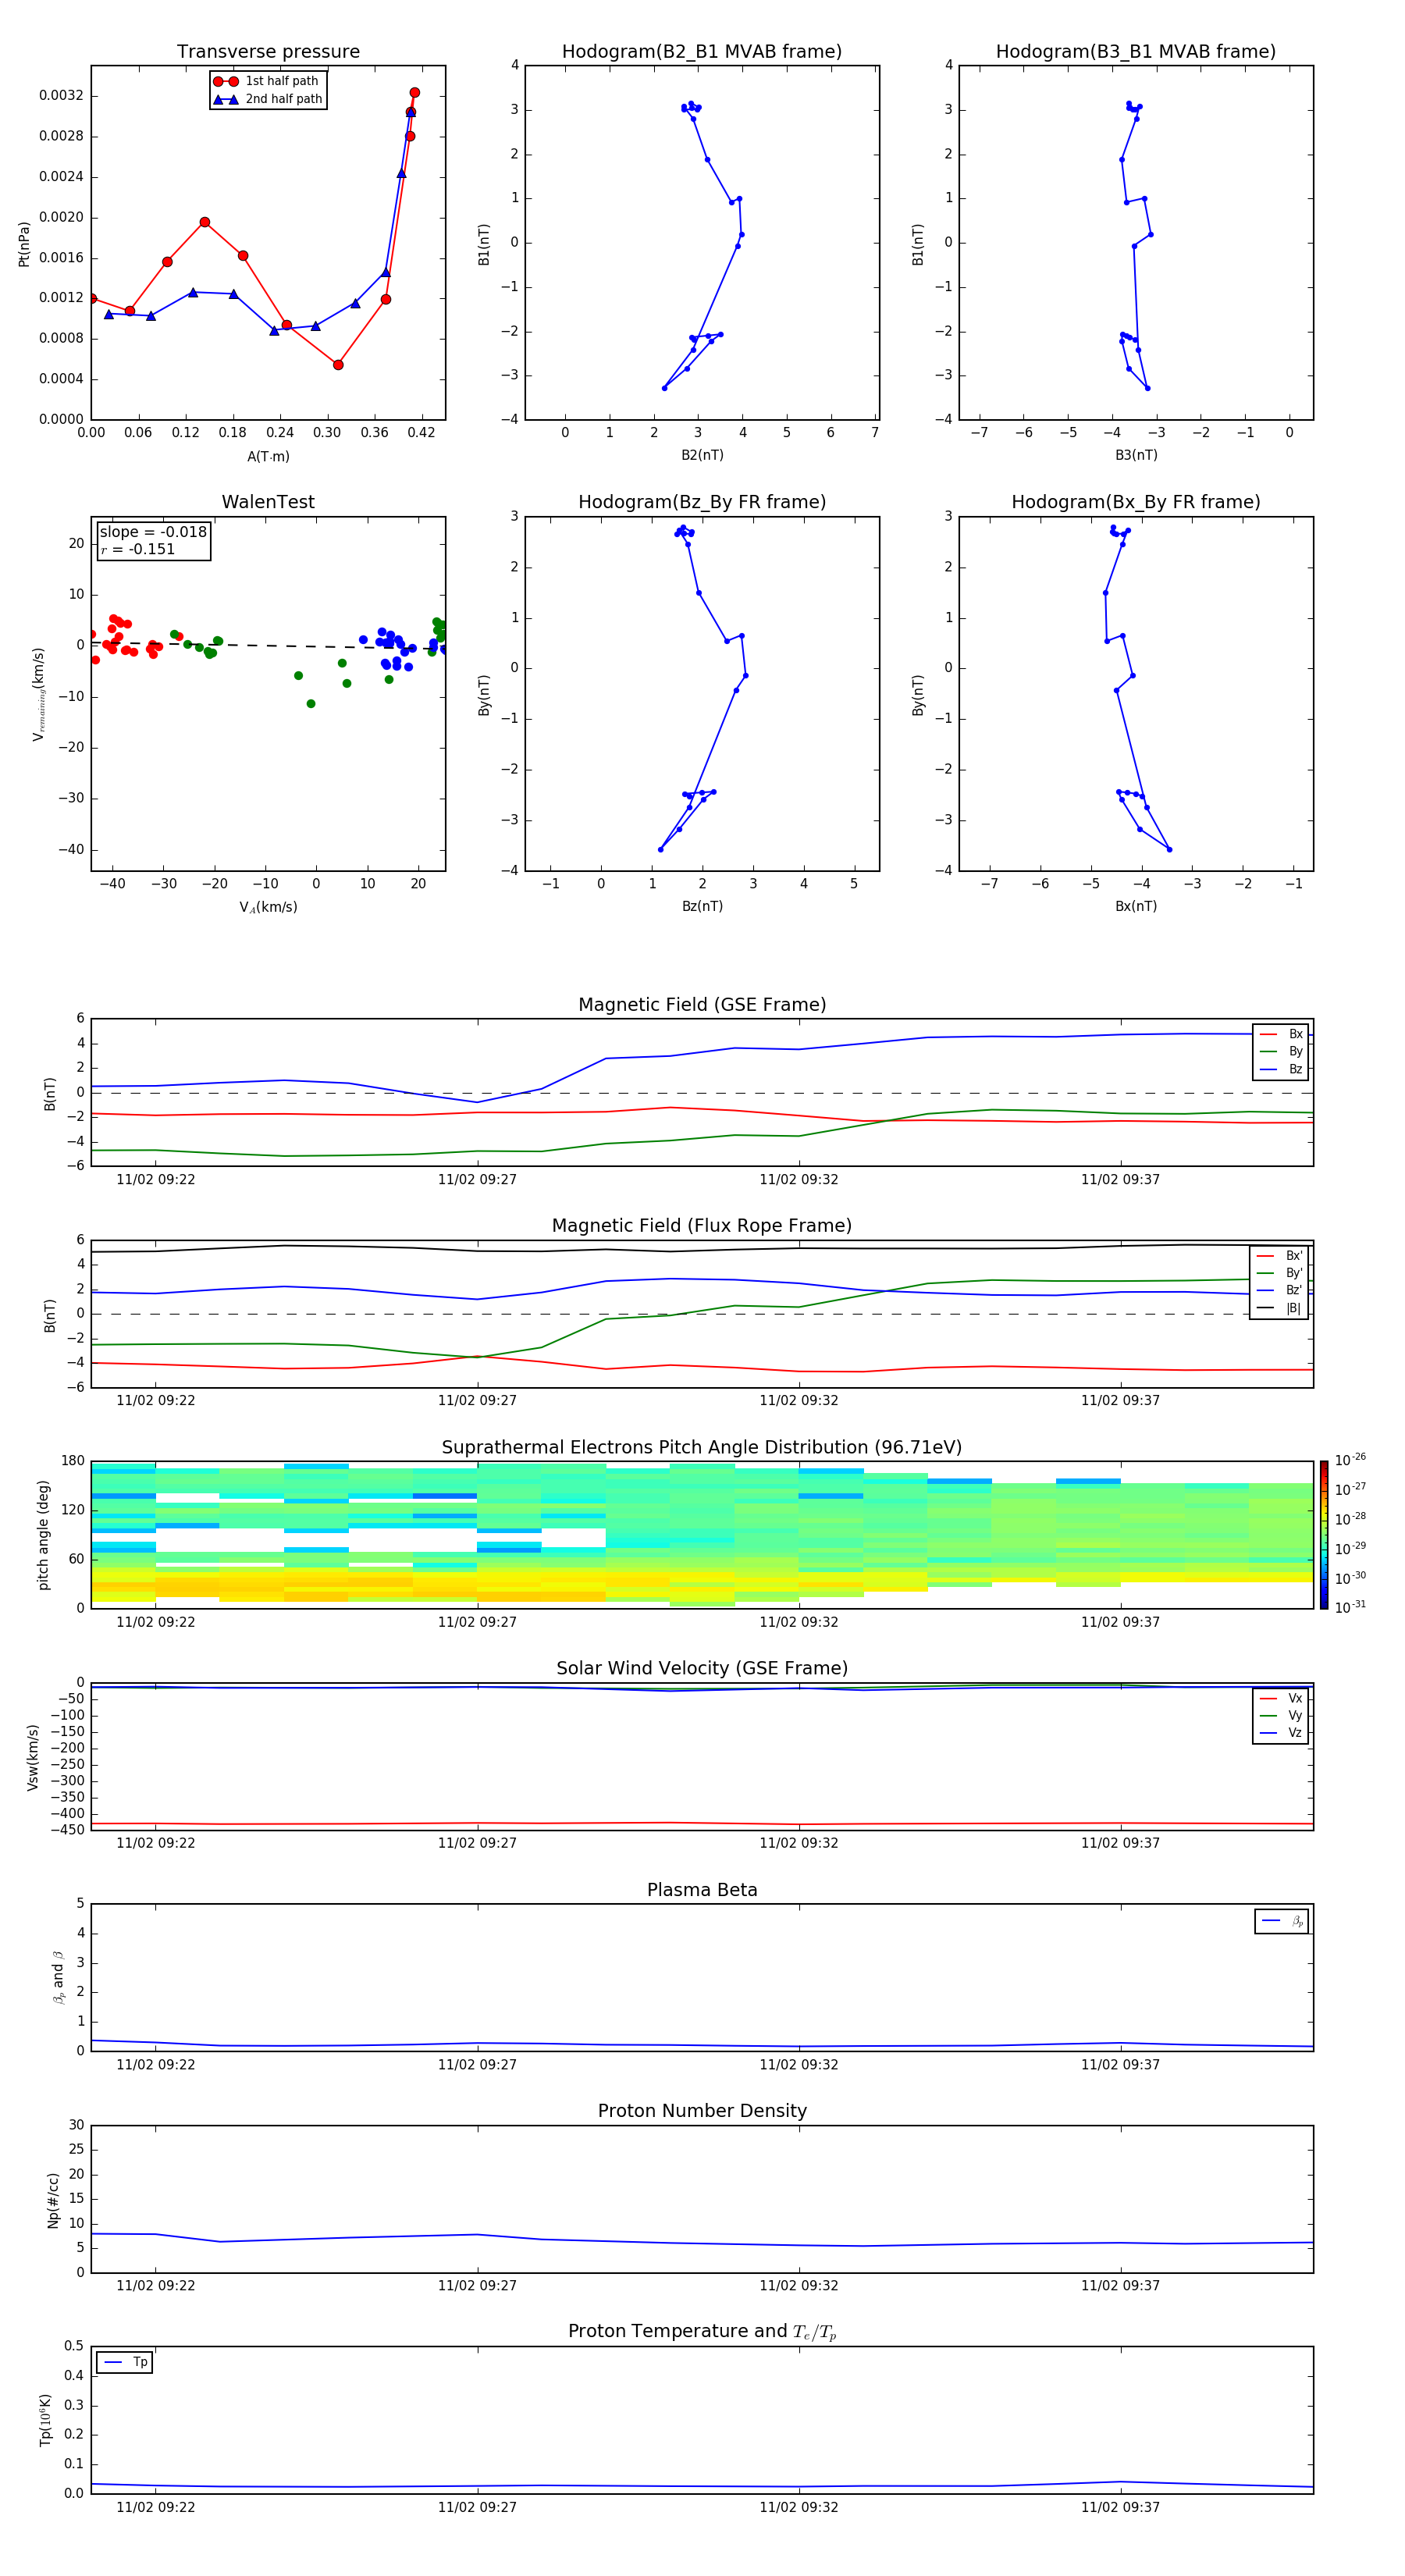The width and height of the screenshot is (1405, 2576).
Task: Click the 'Hodogram(Bz_By FR frame)' title
Action: [x=702, y=502]
